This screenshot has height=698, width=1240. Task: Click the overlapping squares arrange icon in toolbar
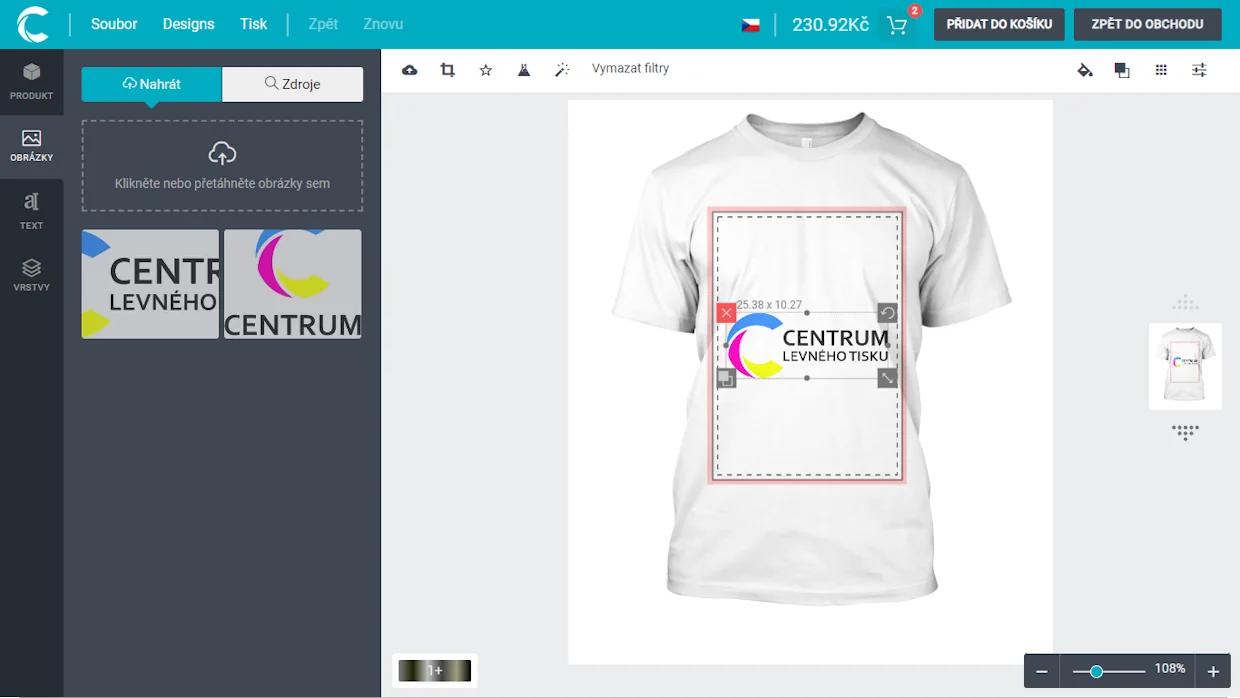click(1122, 70)
